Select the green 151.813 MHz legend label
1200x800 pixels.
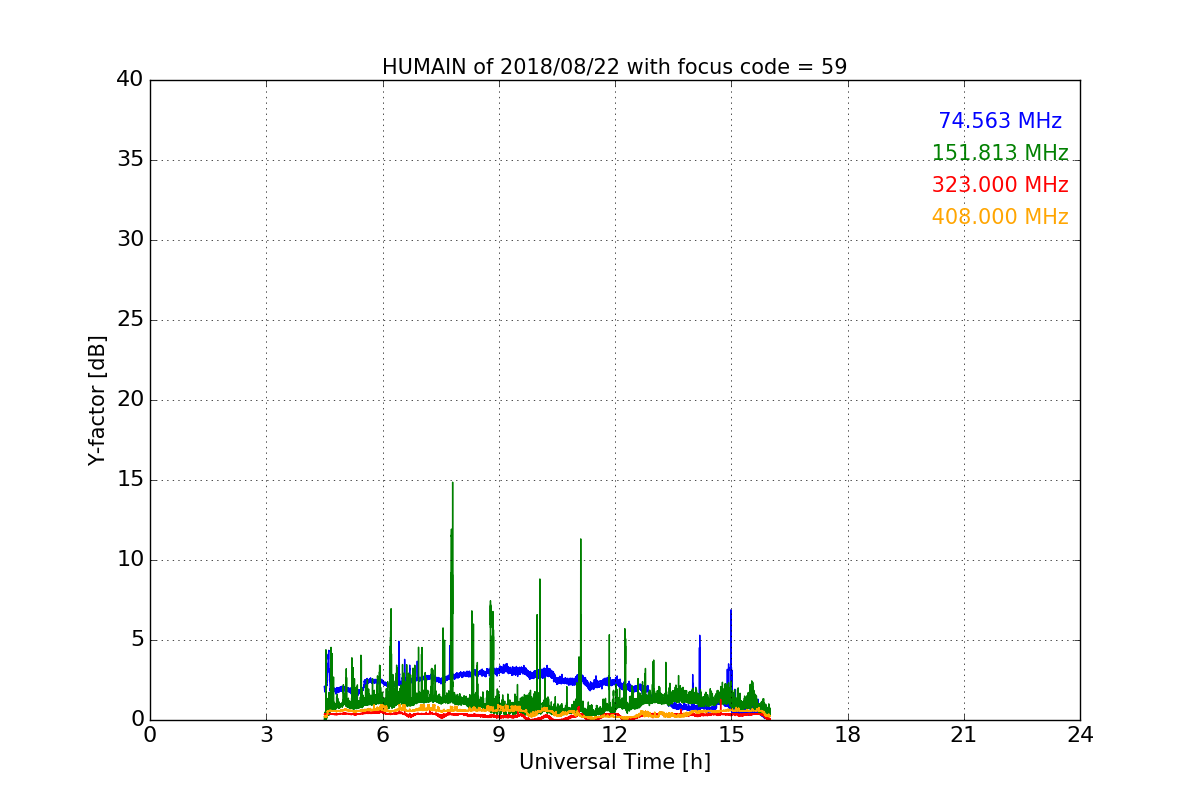1000,153
